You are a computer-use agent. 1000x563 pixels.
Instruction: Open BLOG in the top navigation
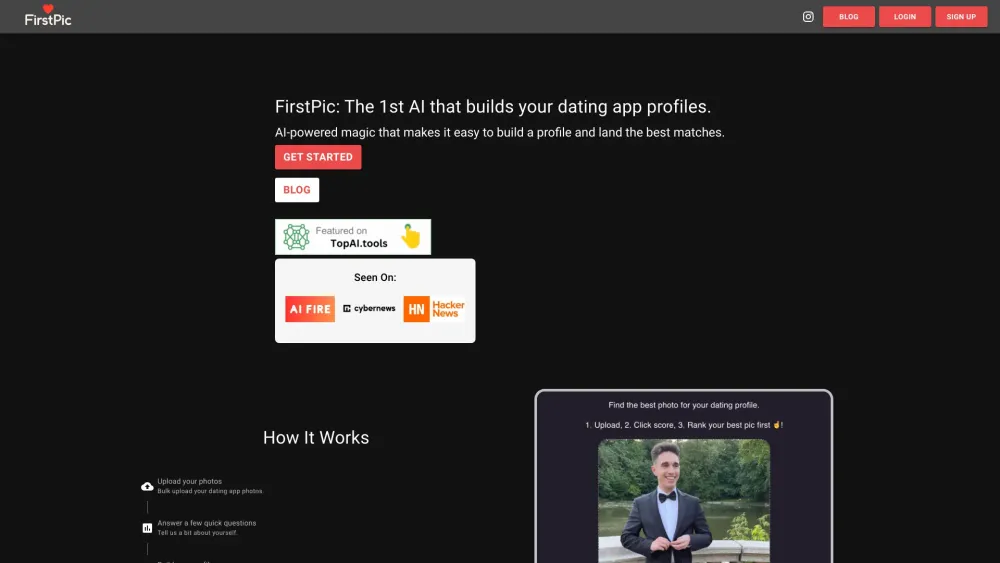point(849,17)
